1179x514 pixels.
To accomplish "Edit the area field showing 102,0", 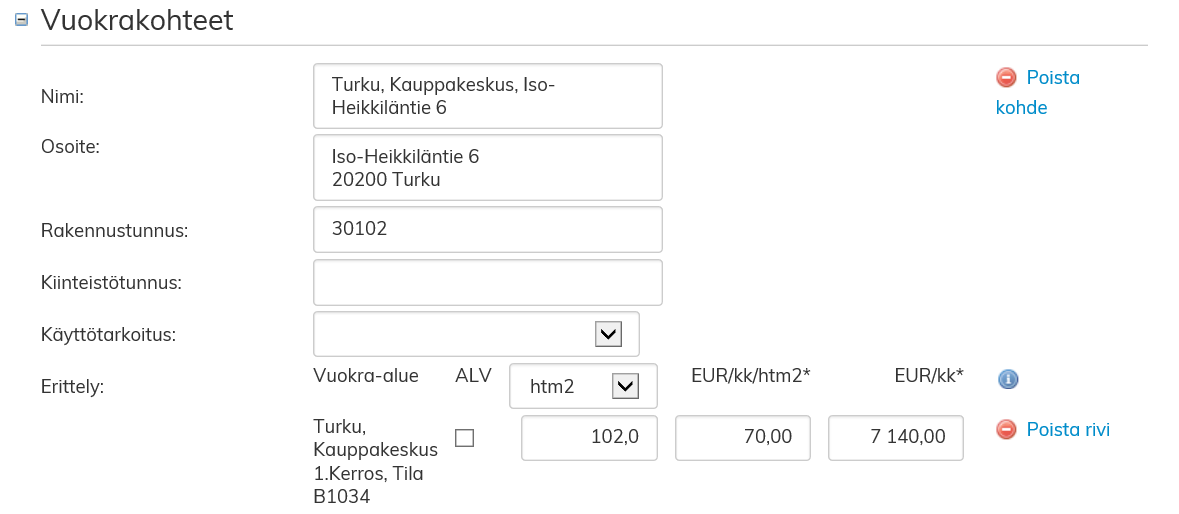I will [x=589, y=438].
